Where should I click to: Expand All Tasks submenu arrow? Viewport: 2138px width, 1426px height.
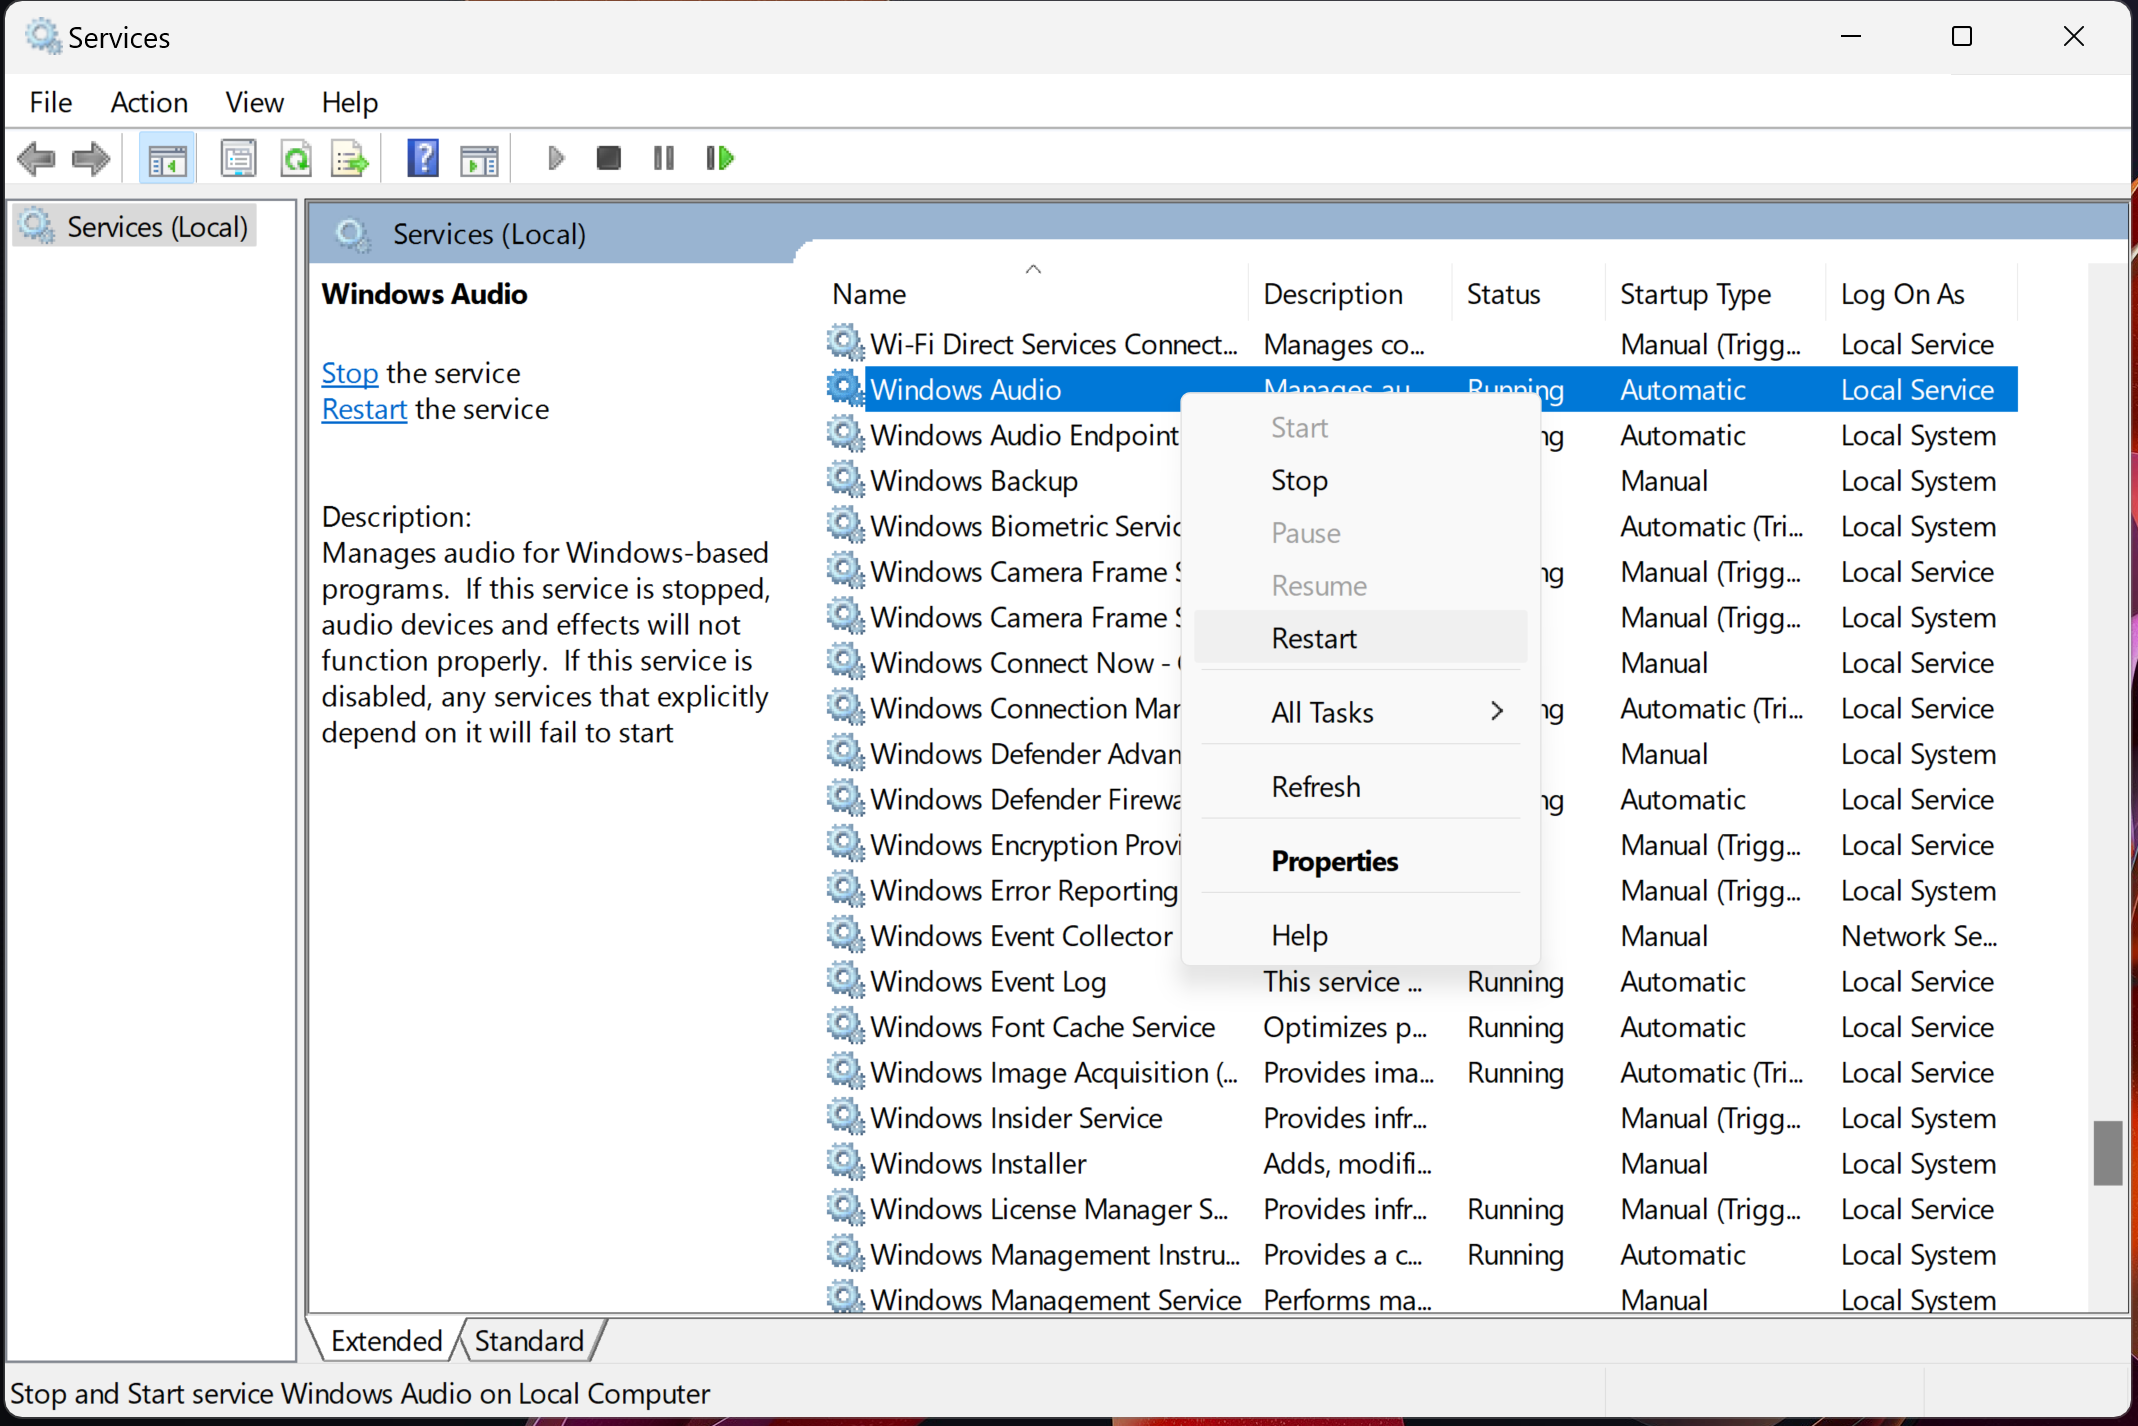tap(1497, 711)
